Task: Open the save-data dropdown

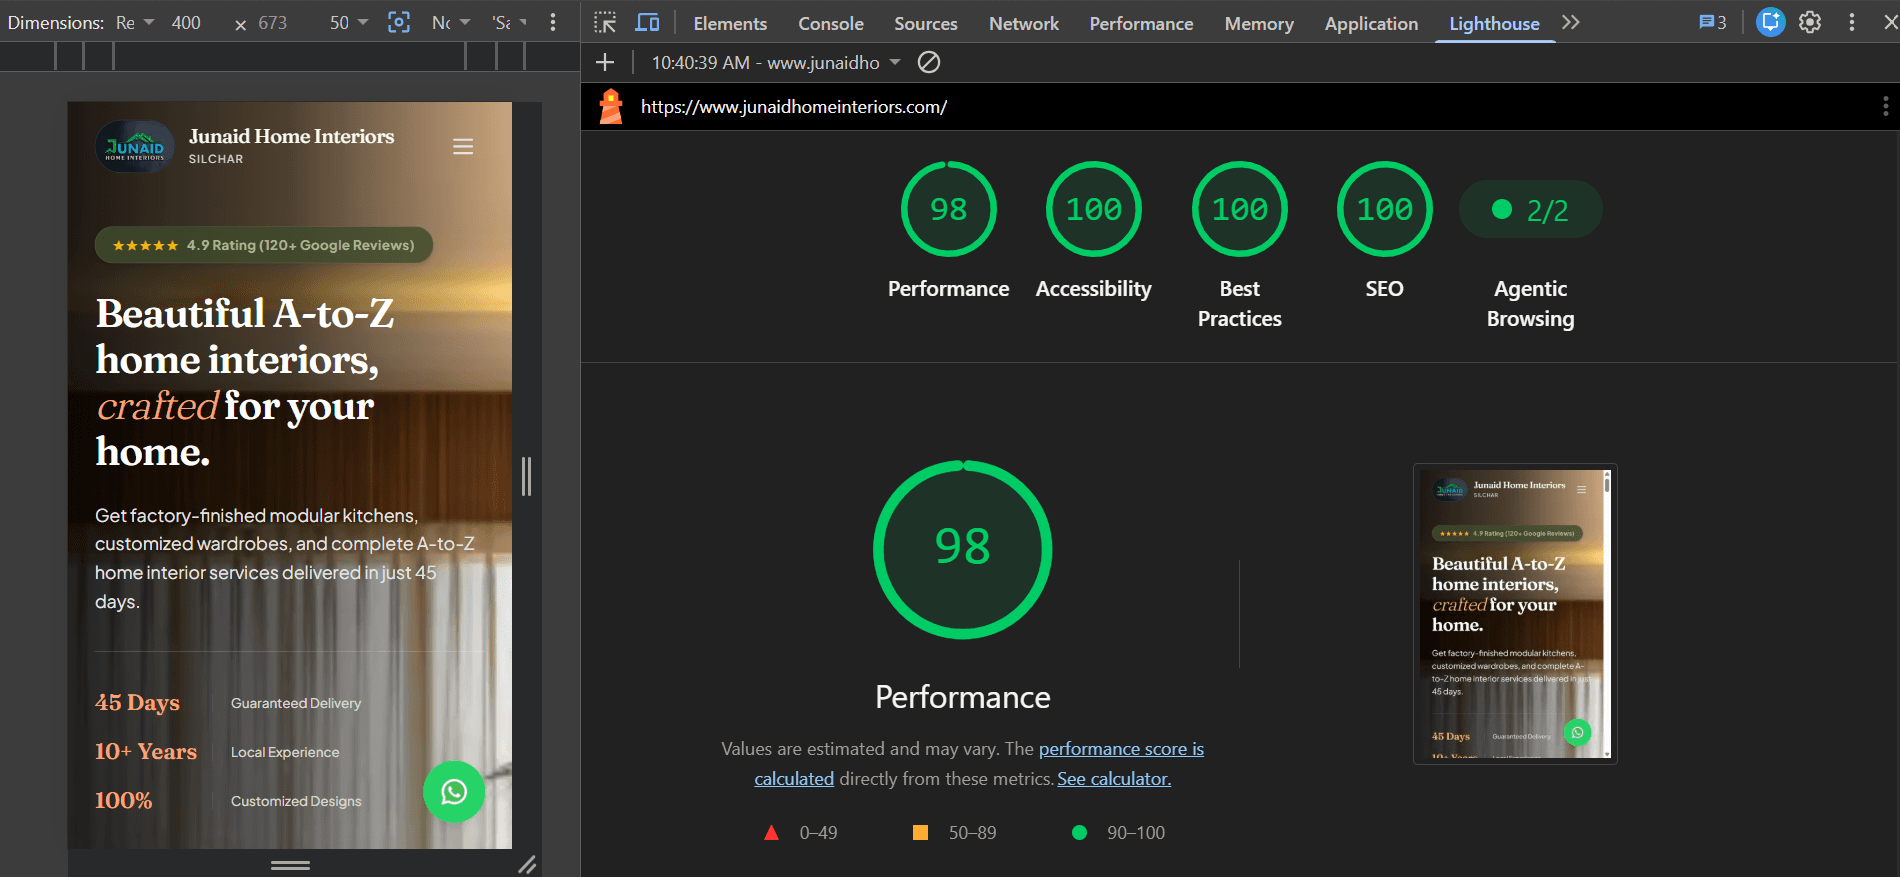Action: click(x=509, y=22)
